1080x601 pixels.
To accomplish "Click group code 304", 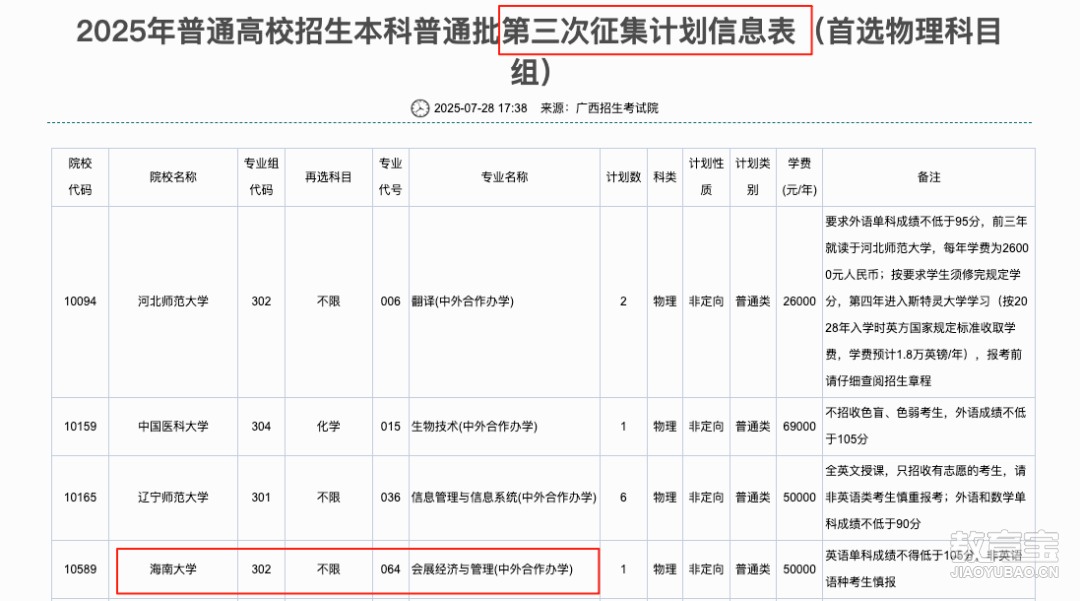I will coord(261,426).
